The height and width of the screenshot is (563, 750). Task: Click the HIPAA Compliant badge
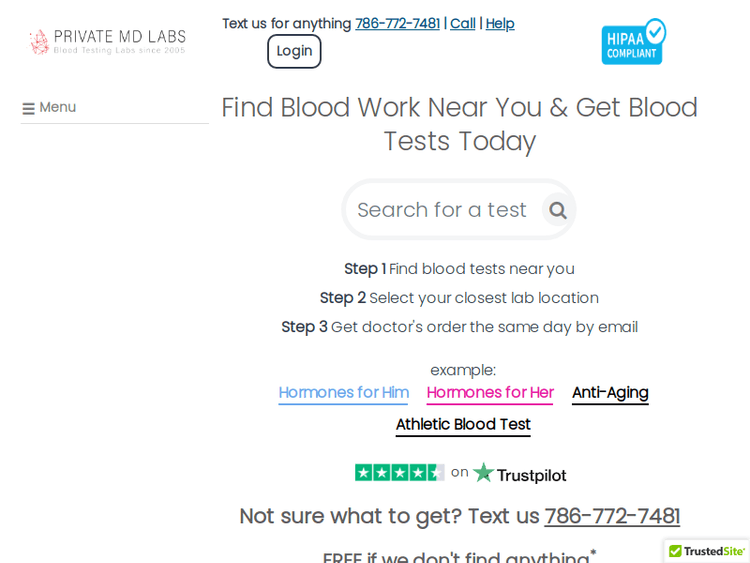pos(633,42)
